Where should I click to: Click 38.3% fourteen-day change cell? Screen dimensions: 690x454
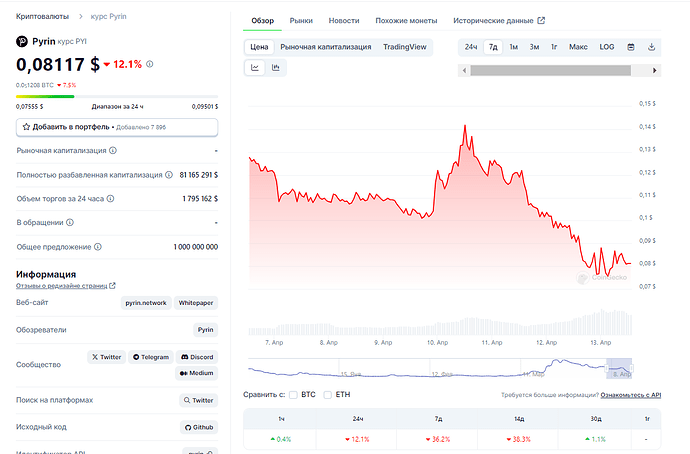tap(518, 439)
